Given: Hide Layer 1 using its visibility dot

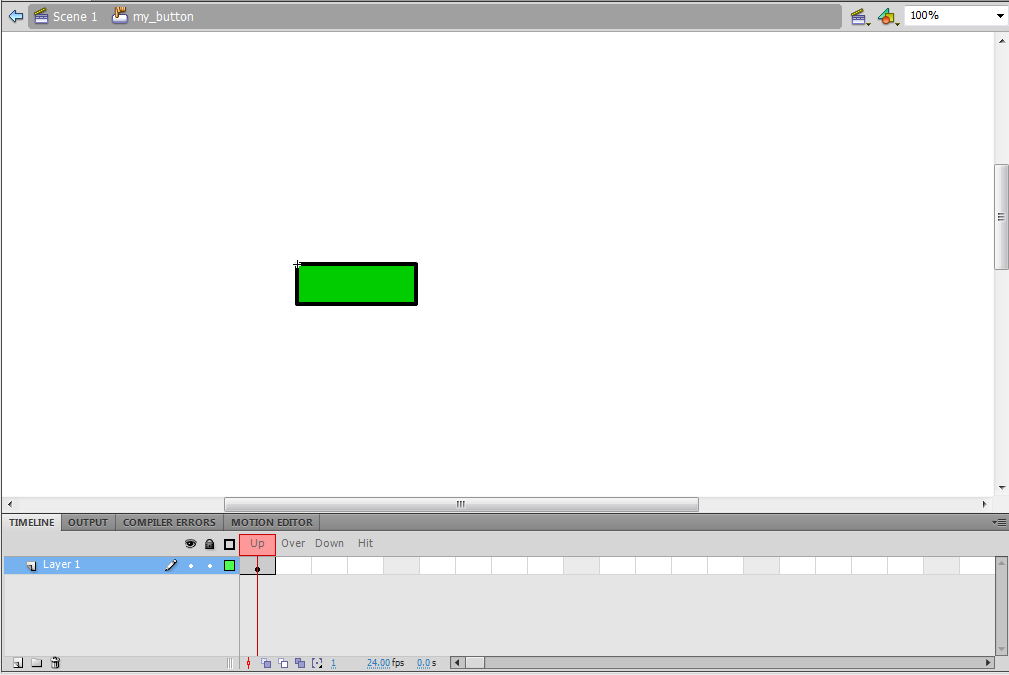Looking at the screenshot, I should pos(190,566).
